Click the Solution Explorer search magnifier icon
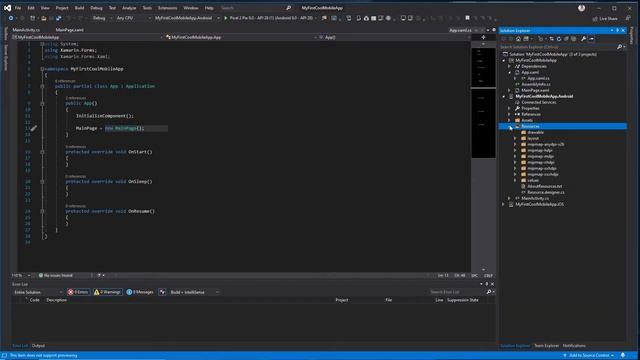Image resolution: width=640 pixels, height=360 pixels. [620, 47]
